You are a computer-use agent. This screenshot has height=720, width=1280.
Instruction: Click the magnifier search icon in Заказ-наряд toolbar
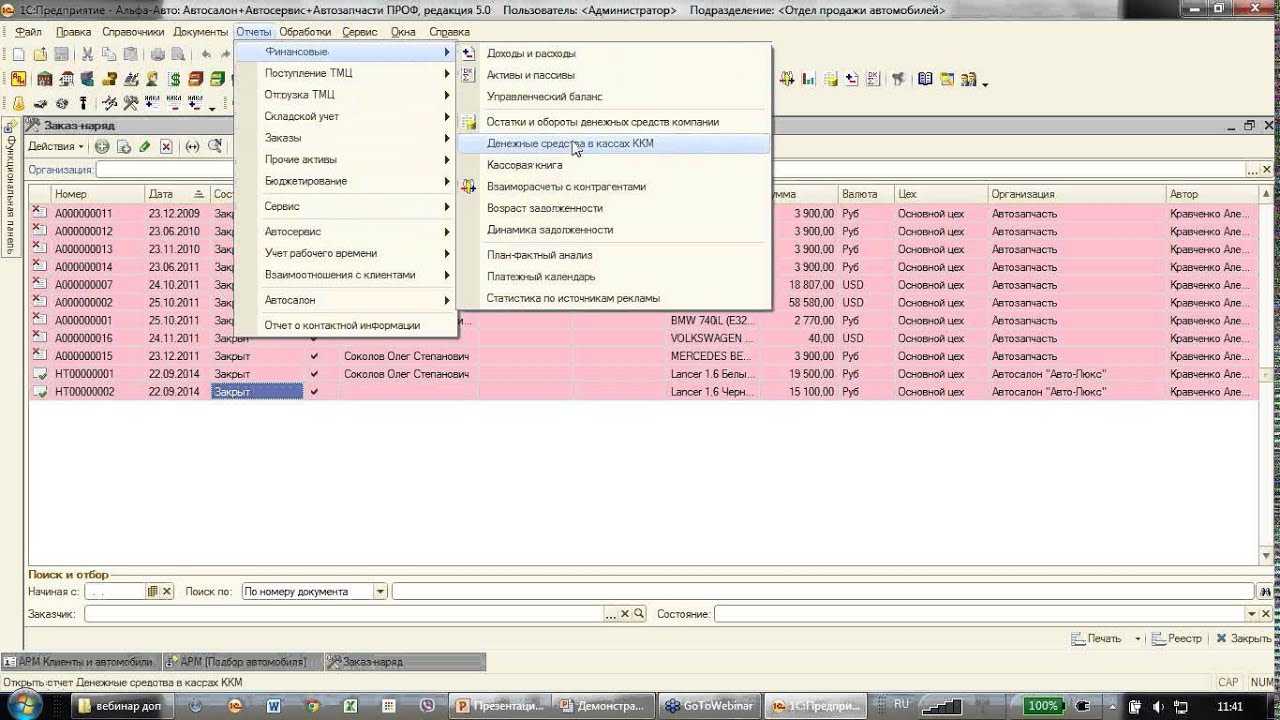point(214,147)
